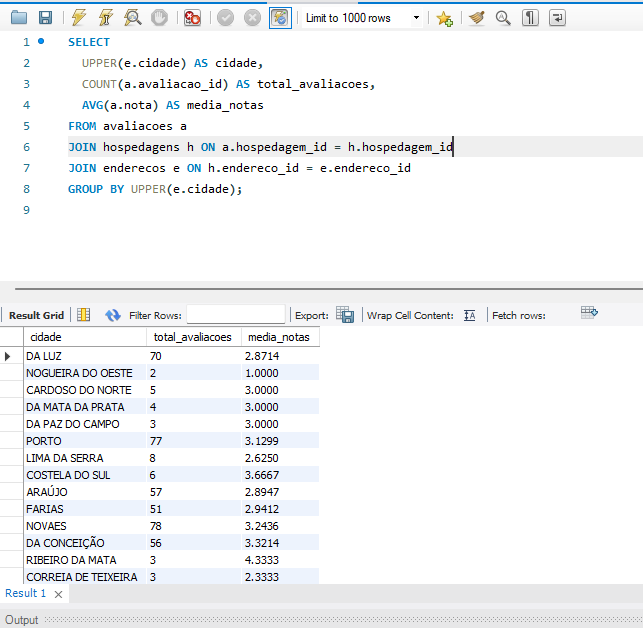Beautify the SQL query with the broom

pyautogui.click(x=477, y=18)
